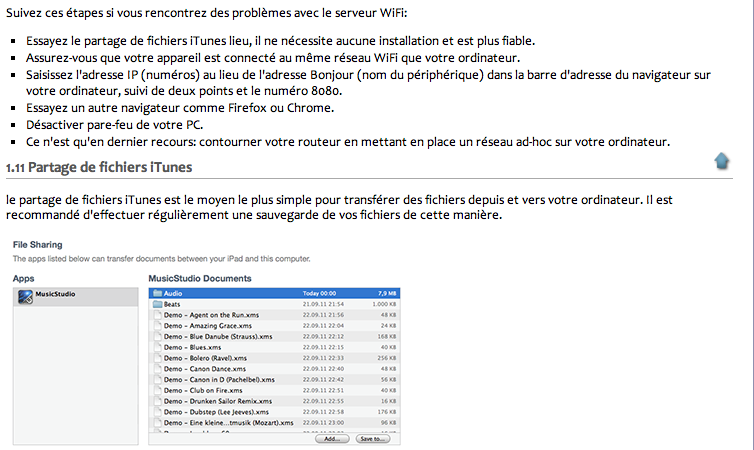Viewport: 754px width, 450px height.
Task: Click the 7,9 MB size of Audio
Action: (387, 293)
